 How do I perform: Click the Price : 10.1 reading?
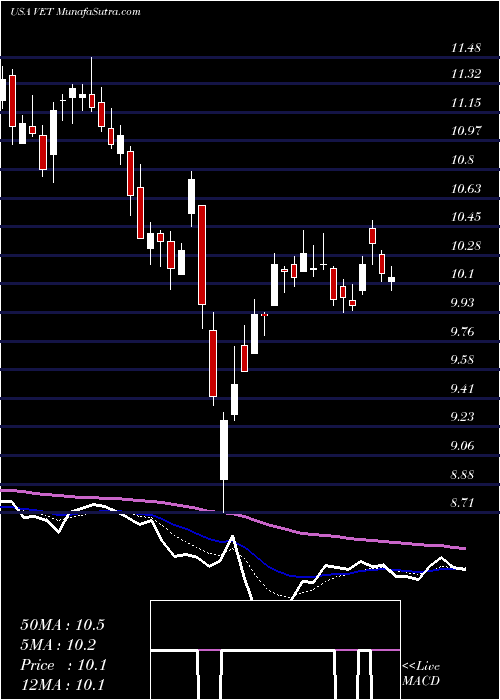coord(63,665)
